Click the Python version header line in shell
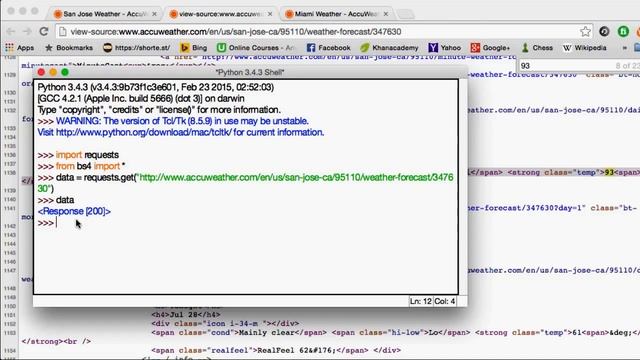The width and height of the screenshot is (640, 360). 156,87
